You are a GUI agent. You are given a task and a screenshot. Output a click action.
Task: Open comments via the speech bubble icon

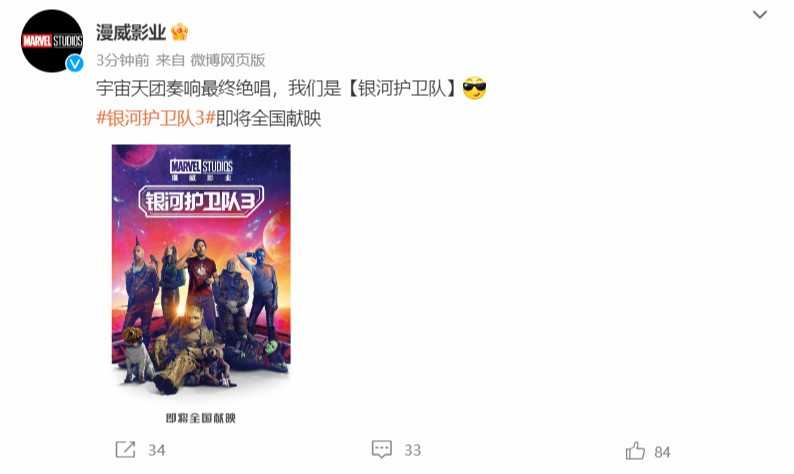tap(381, 449)
